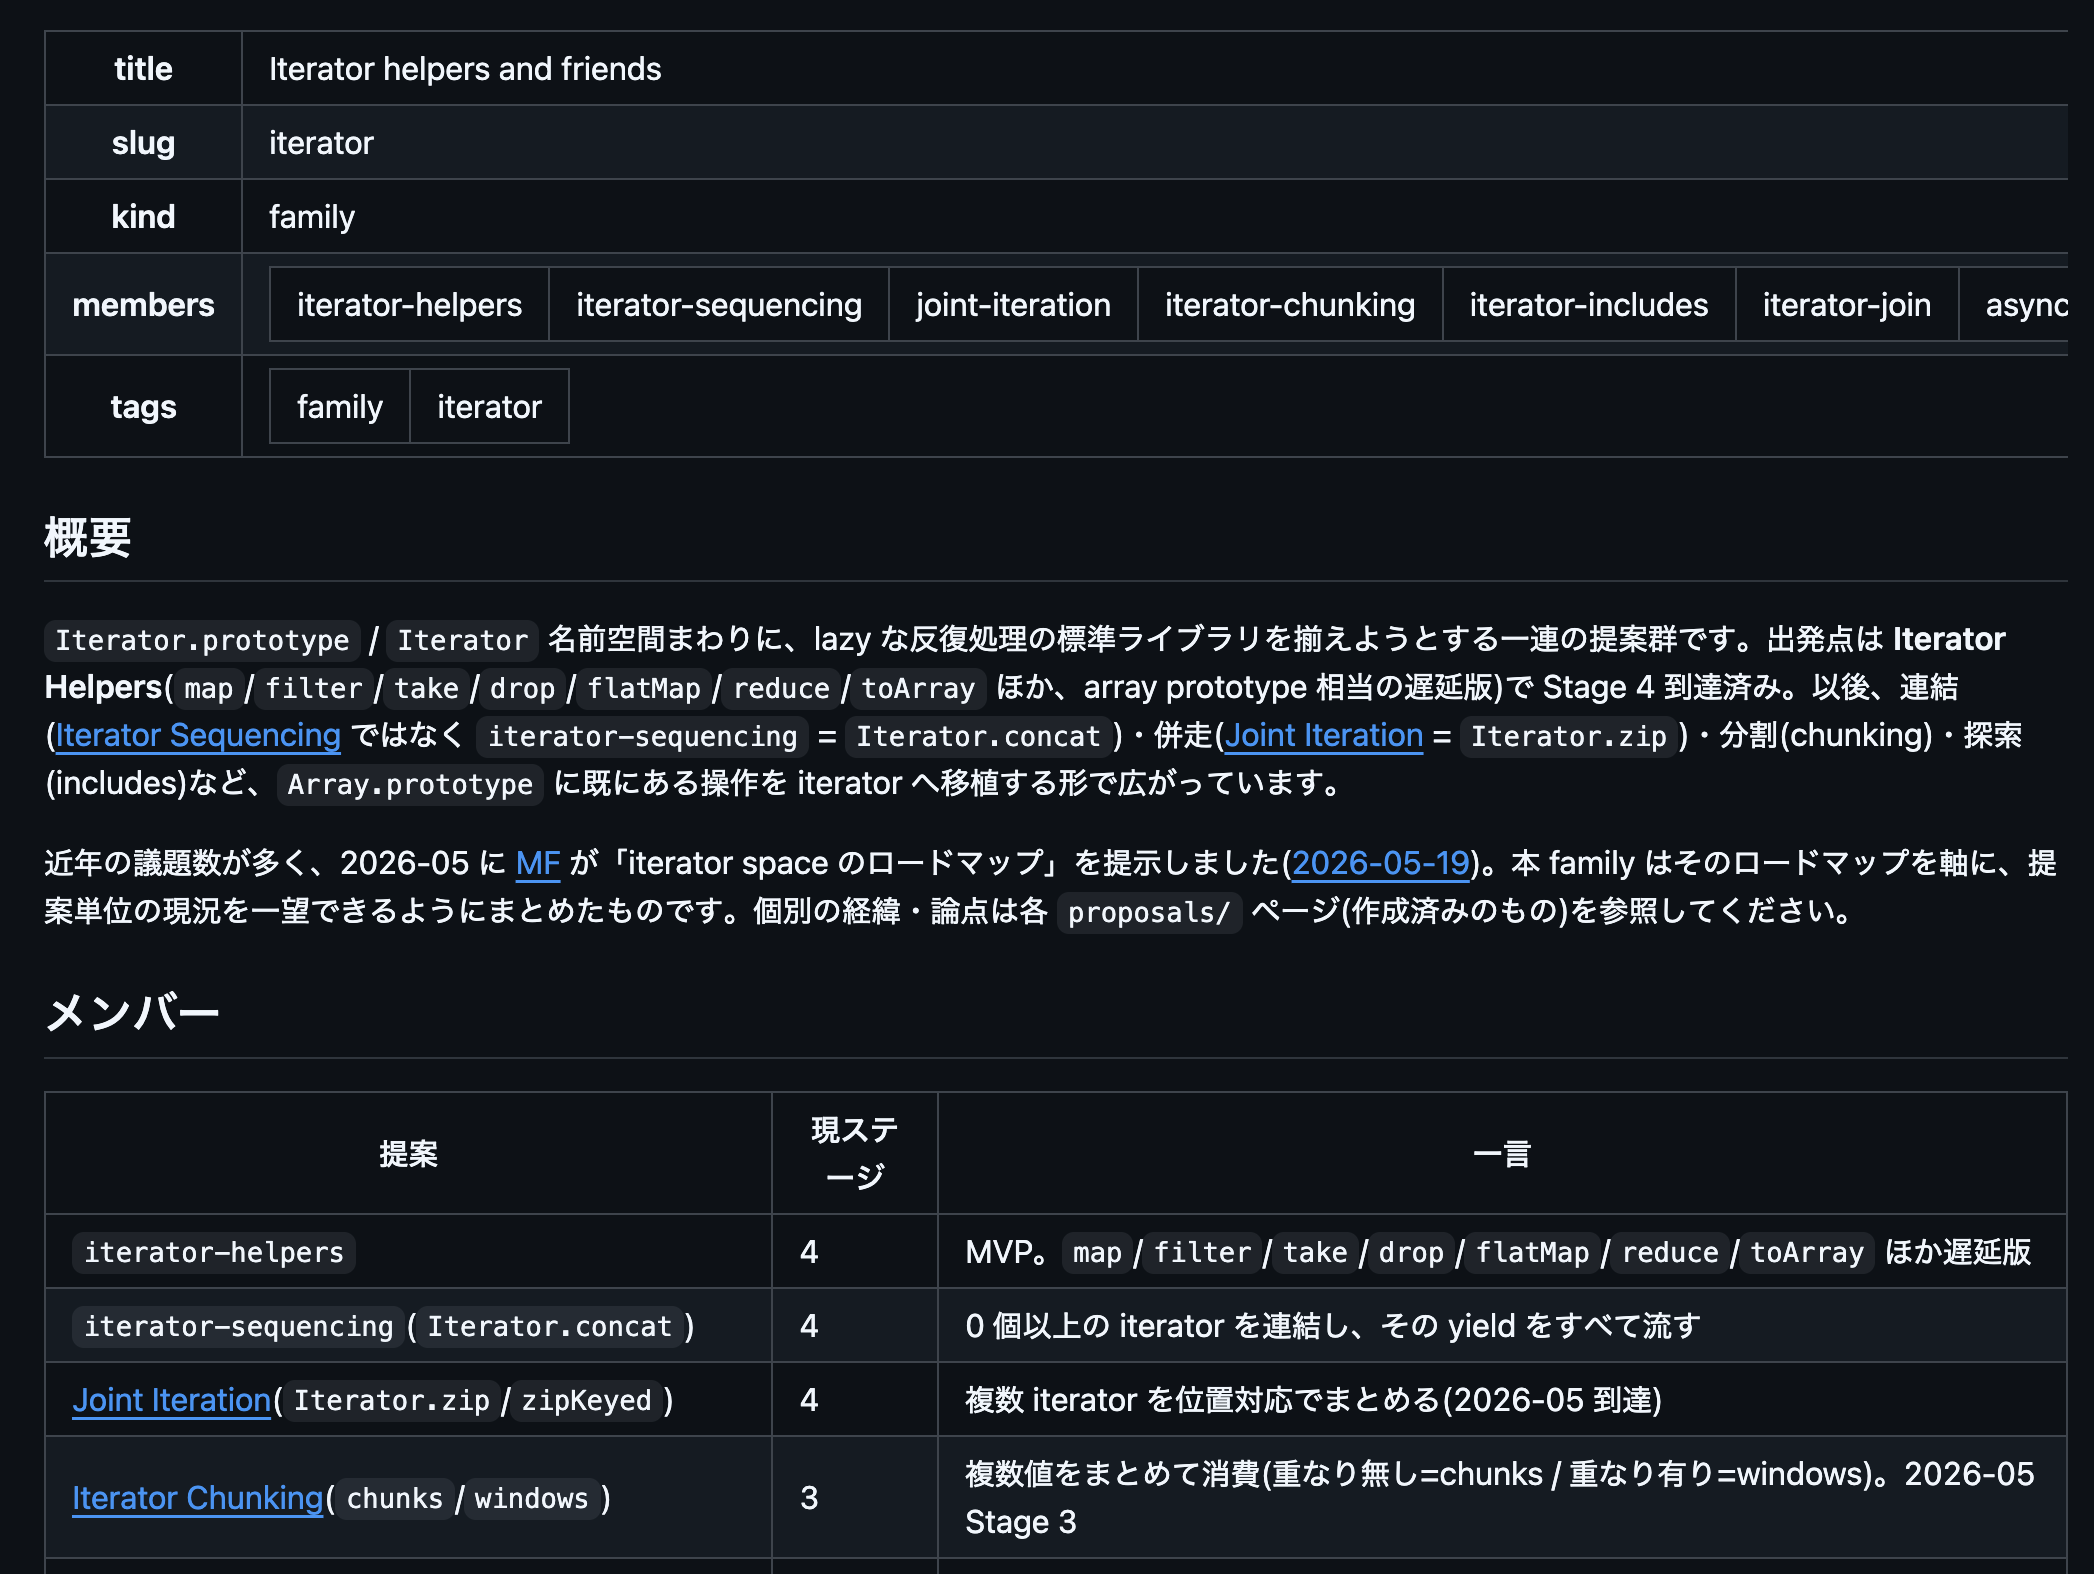Click the toArray code in members table
Viewport: 2094px width, 1574px height.
pyautogui.click(x=1807, y=1251)
